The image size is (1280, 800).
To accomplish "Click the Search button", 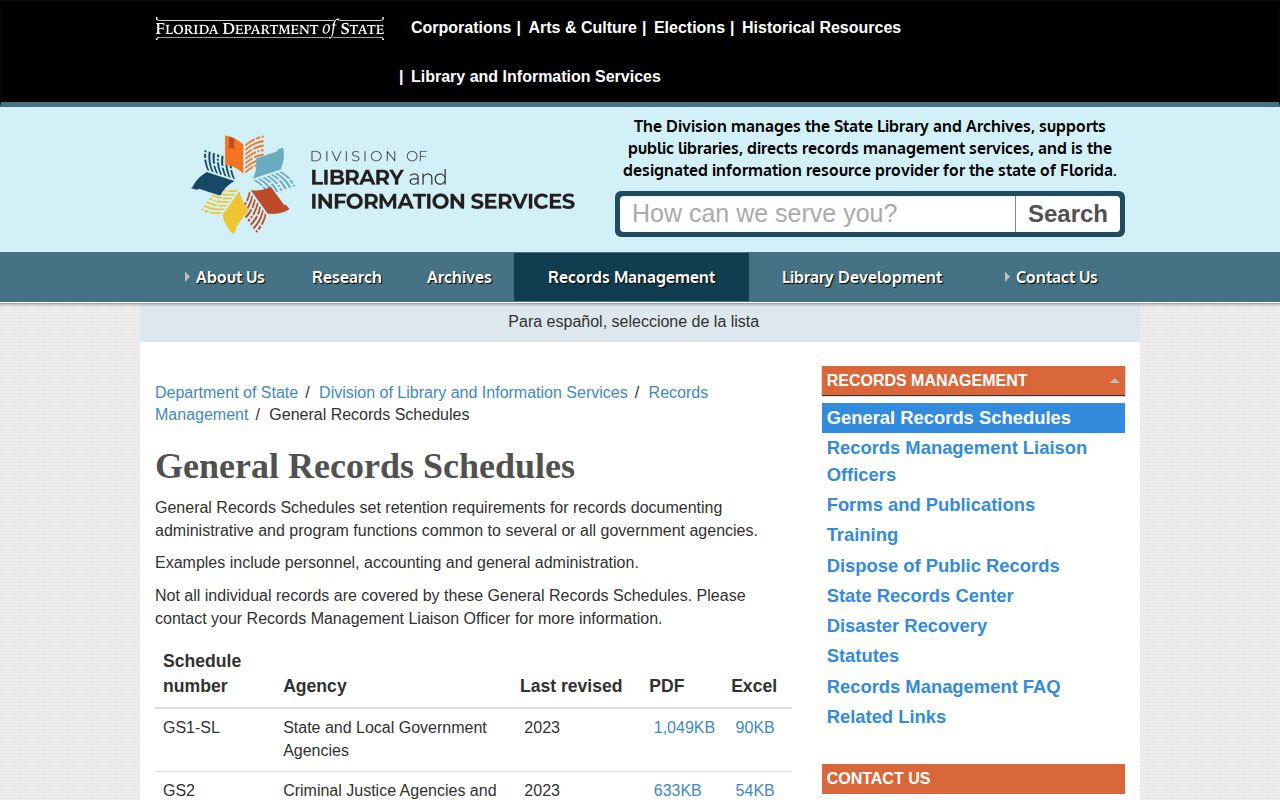I will coord(1068,214).
